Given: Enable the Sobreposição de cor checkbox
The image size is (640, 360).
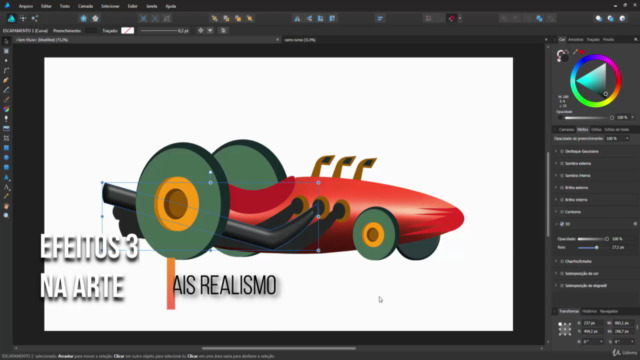Looking at the screenshot, I should (562, 273).
